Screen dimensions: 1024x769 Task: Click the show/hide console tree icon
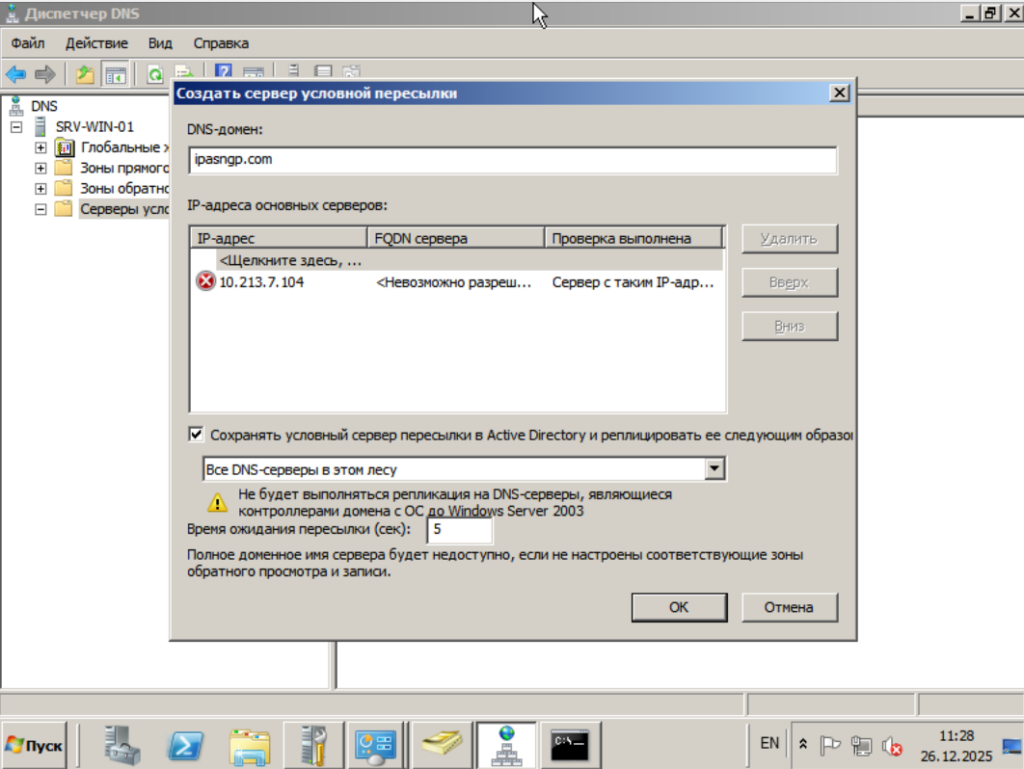(x=116, y=74)
